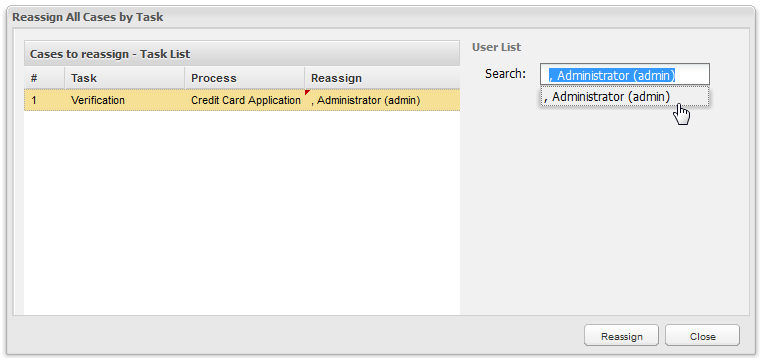
Task: Click the 'Search:' field label
Action: [x=506, y=74]
